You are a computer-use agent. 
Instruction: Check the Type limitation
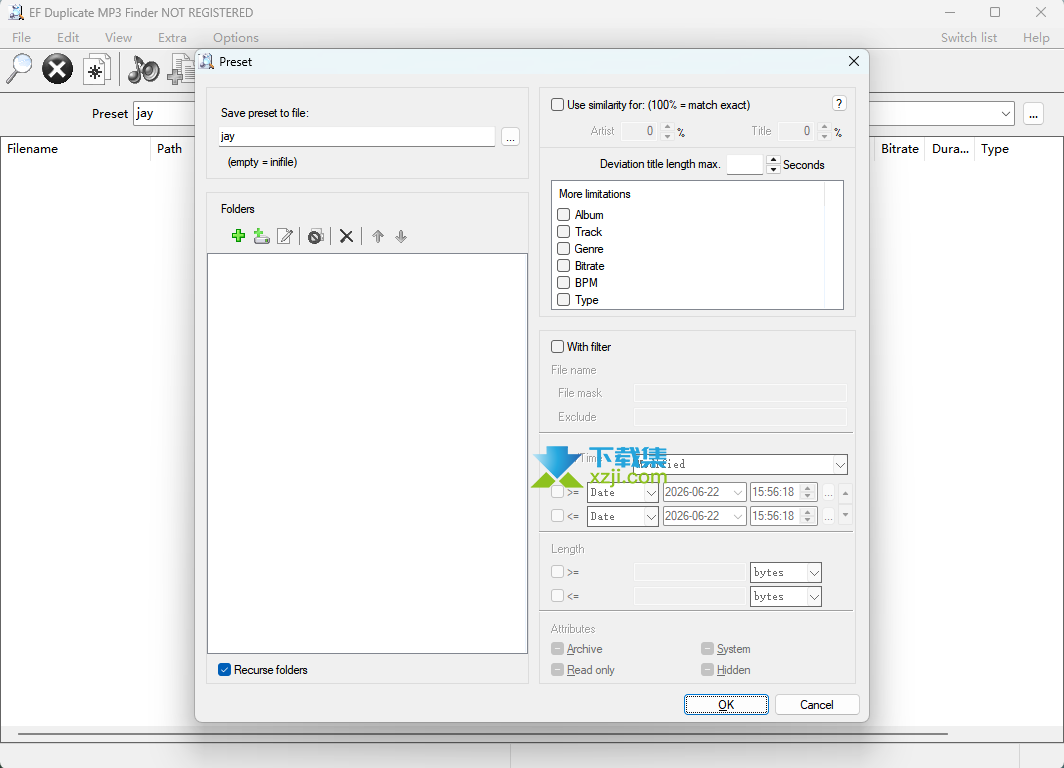pyautogui.click(x=563, y=299)
